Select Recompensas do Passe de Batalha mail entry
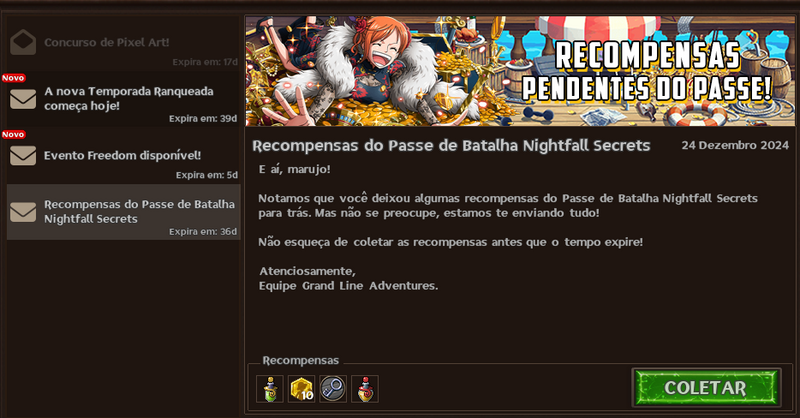This screenshot has width=800, height=418. (x=123, y=212)
